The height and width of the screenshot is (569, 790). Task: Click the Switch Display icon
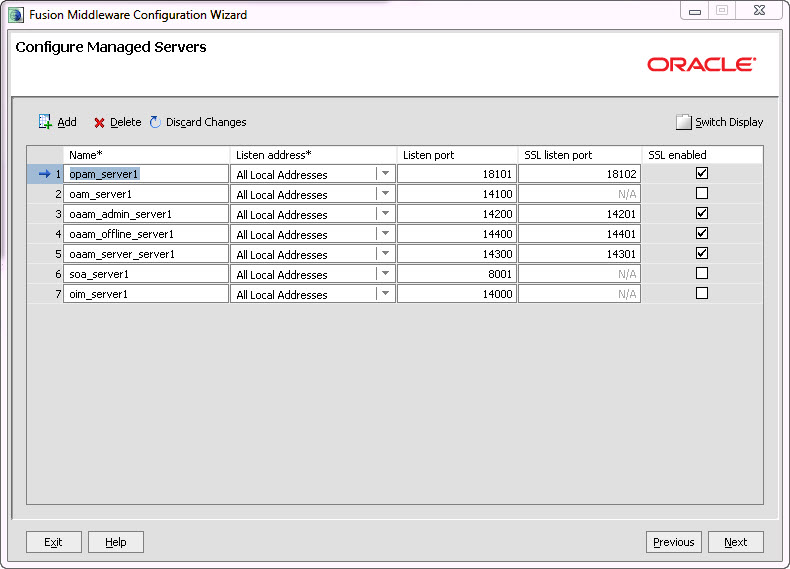[x=683, y=122]
